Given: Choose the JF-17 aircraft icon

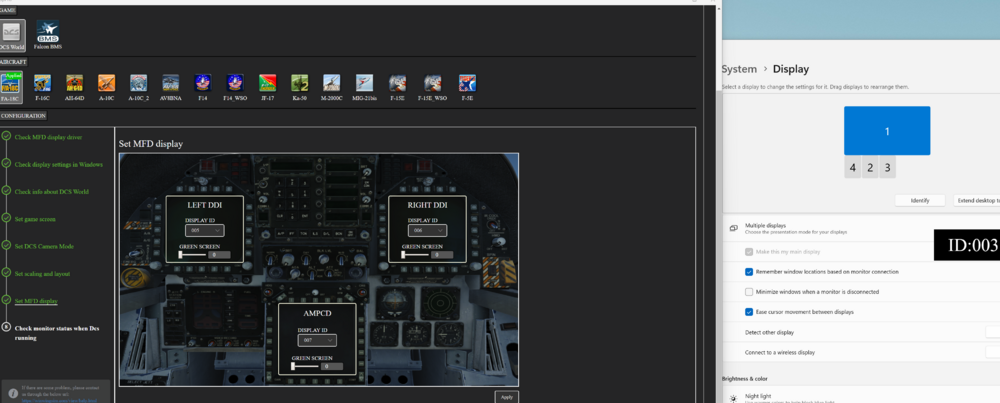Looking at the screenshot, I should click(x=268, y=87).
